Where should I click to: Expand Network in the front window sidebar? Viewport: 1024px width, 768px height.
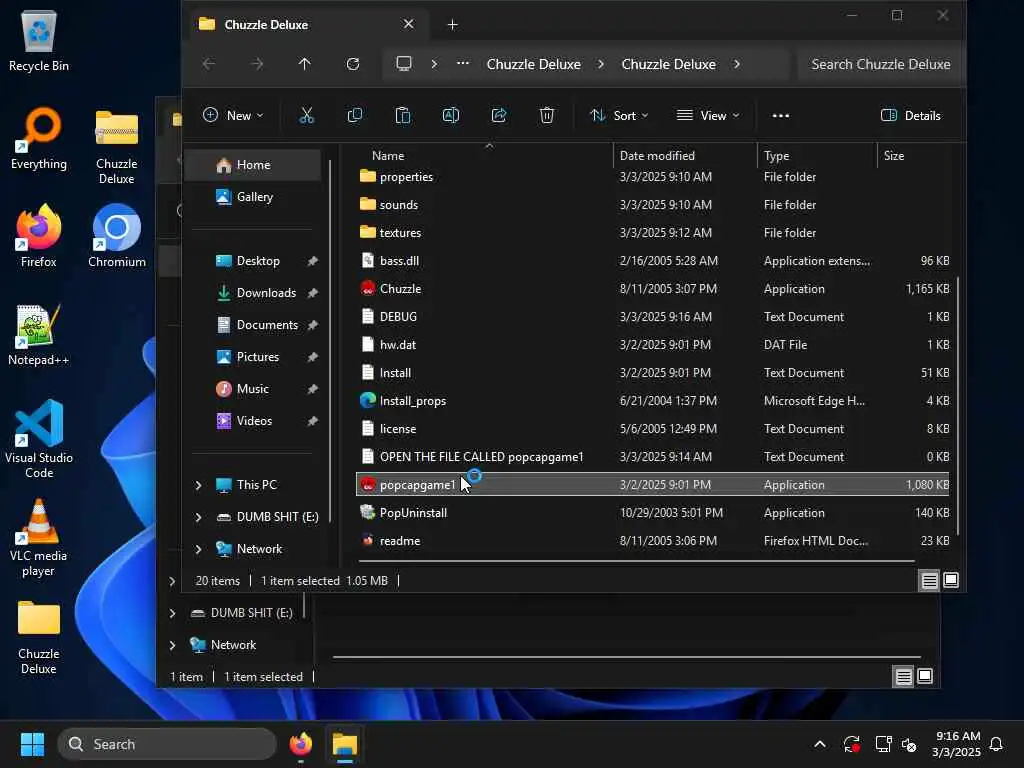pos(199,549)
